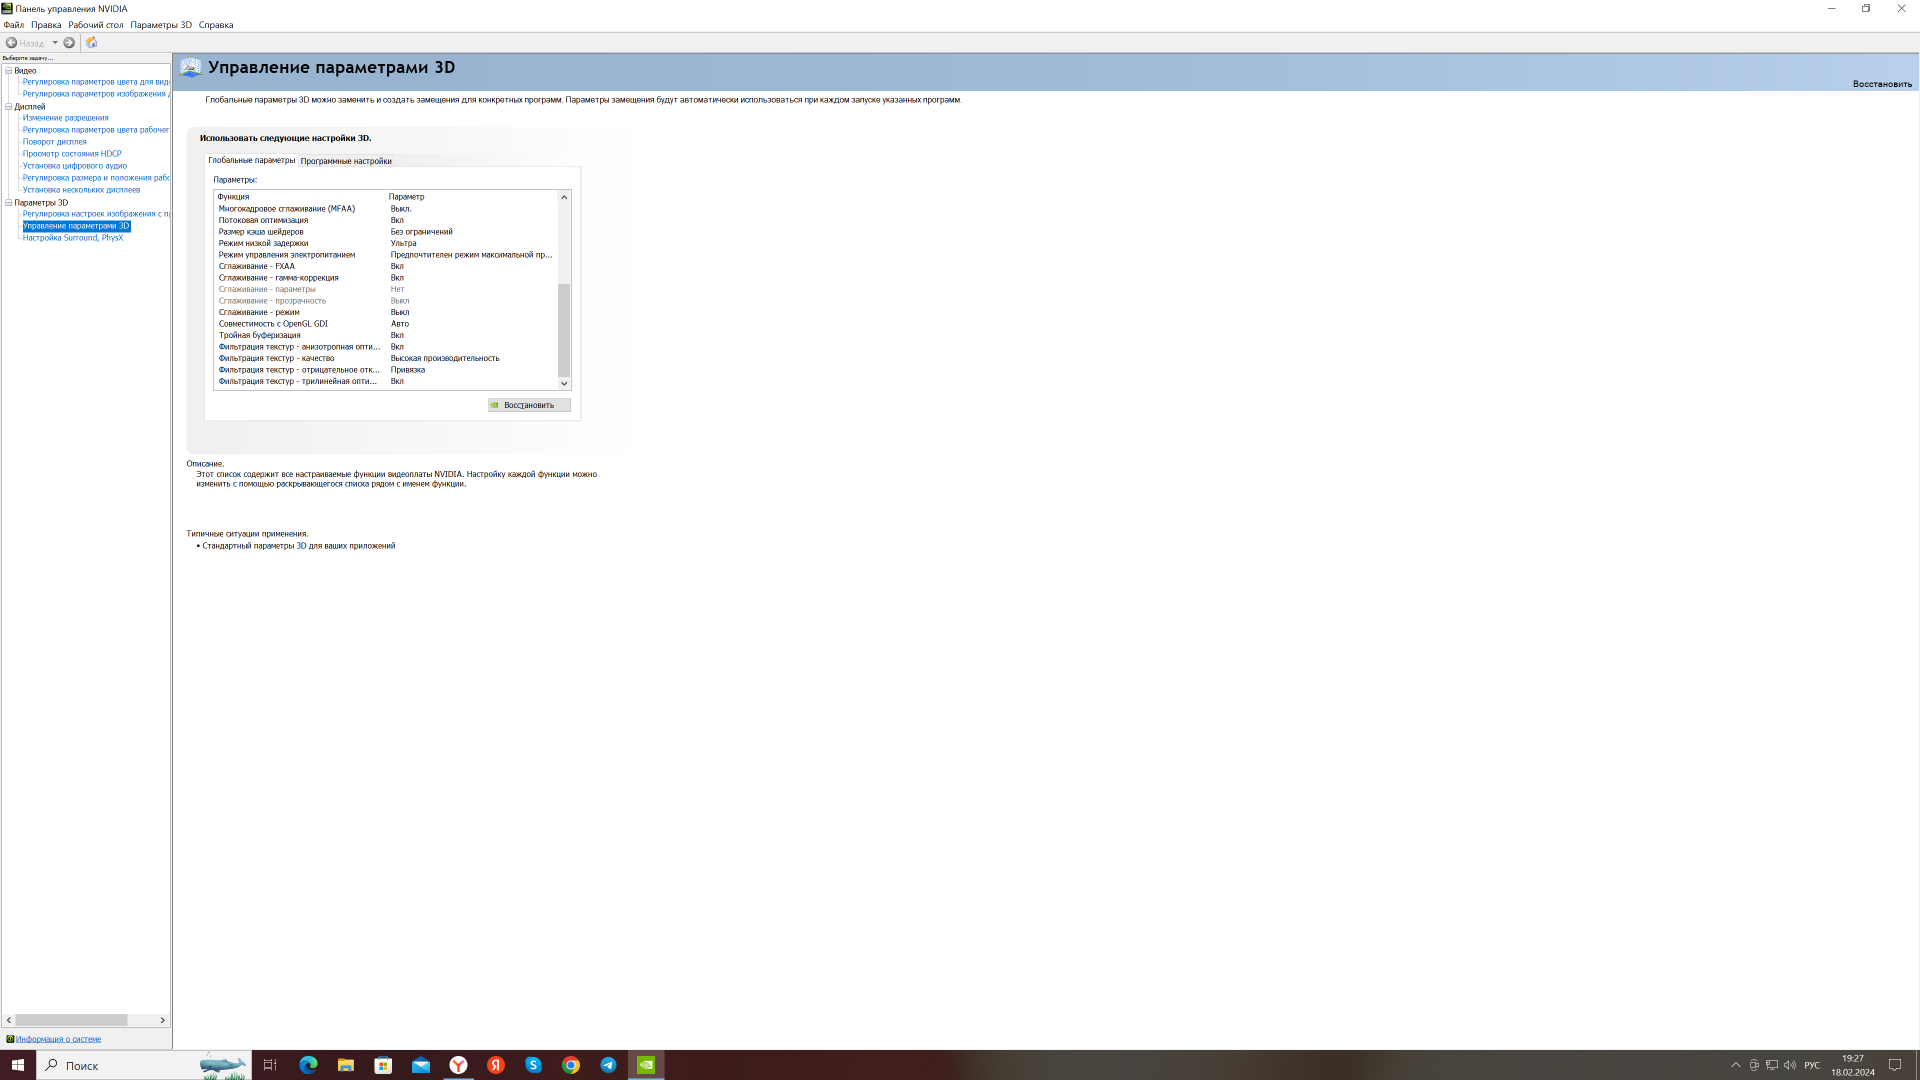
Task: Click the settings list vertical scrollbar thumb
Action: pyautogui.click(x=564, y=330)
